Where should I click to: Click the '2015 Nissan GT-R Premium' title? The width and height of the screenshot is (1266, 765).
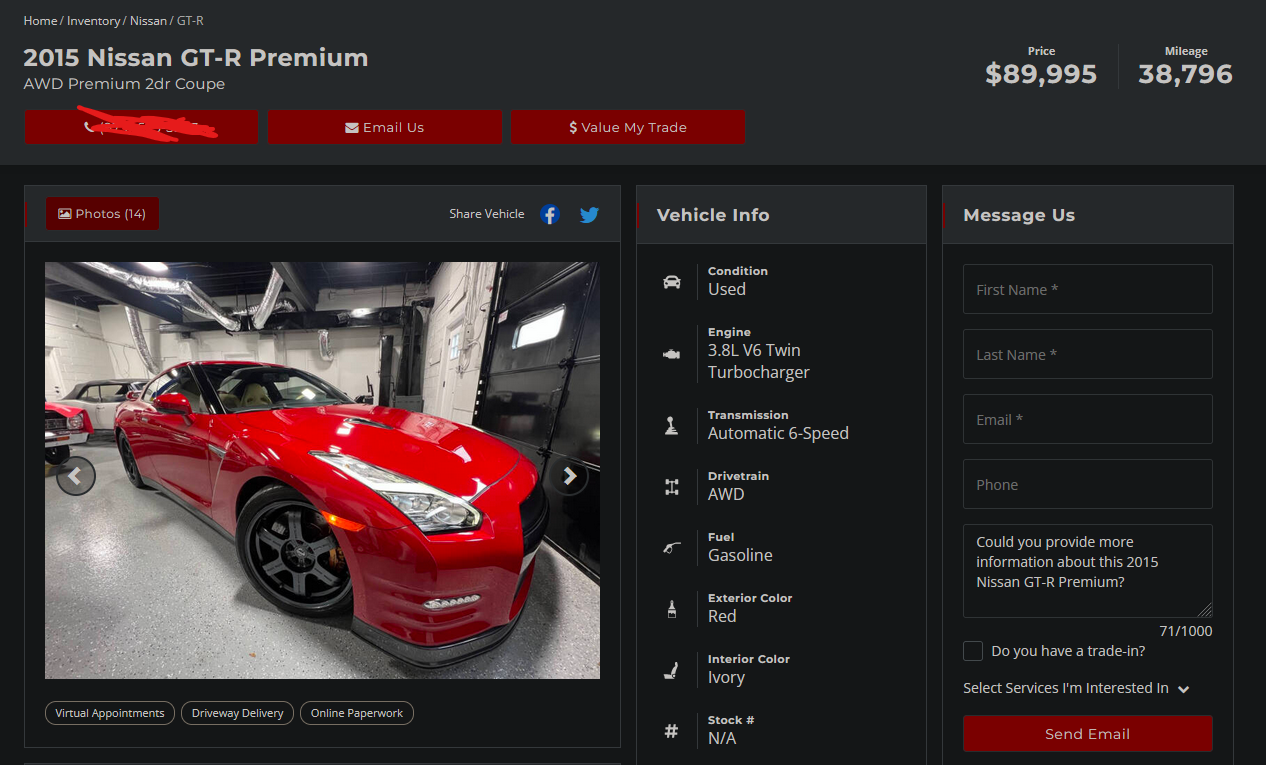point(196,58)
